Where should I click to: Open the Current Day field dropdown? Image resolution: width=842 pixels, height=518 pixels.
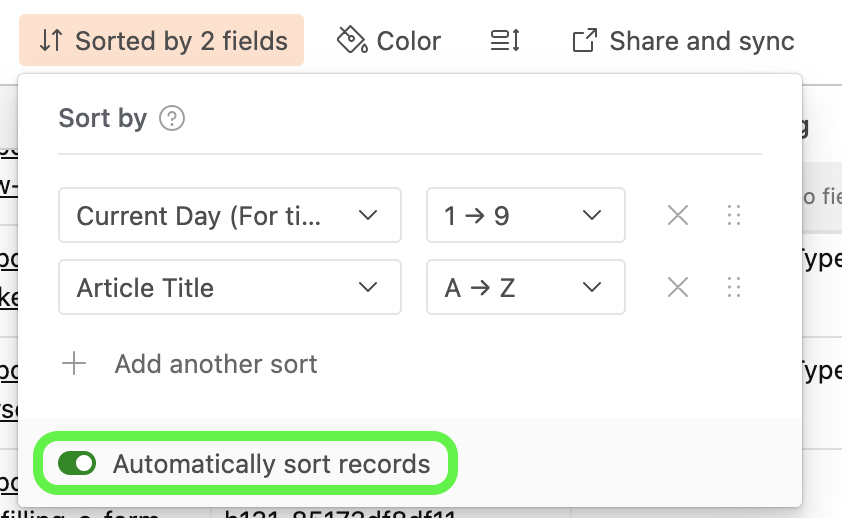click(230, 215)
